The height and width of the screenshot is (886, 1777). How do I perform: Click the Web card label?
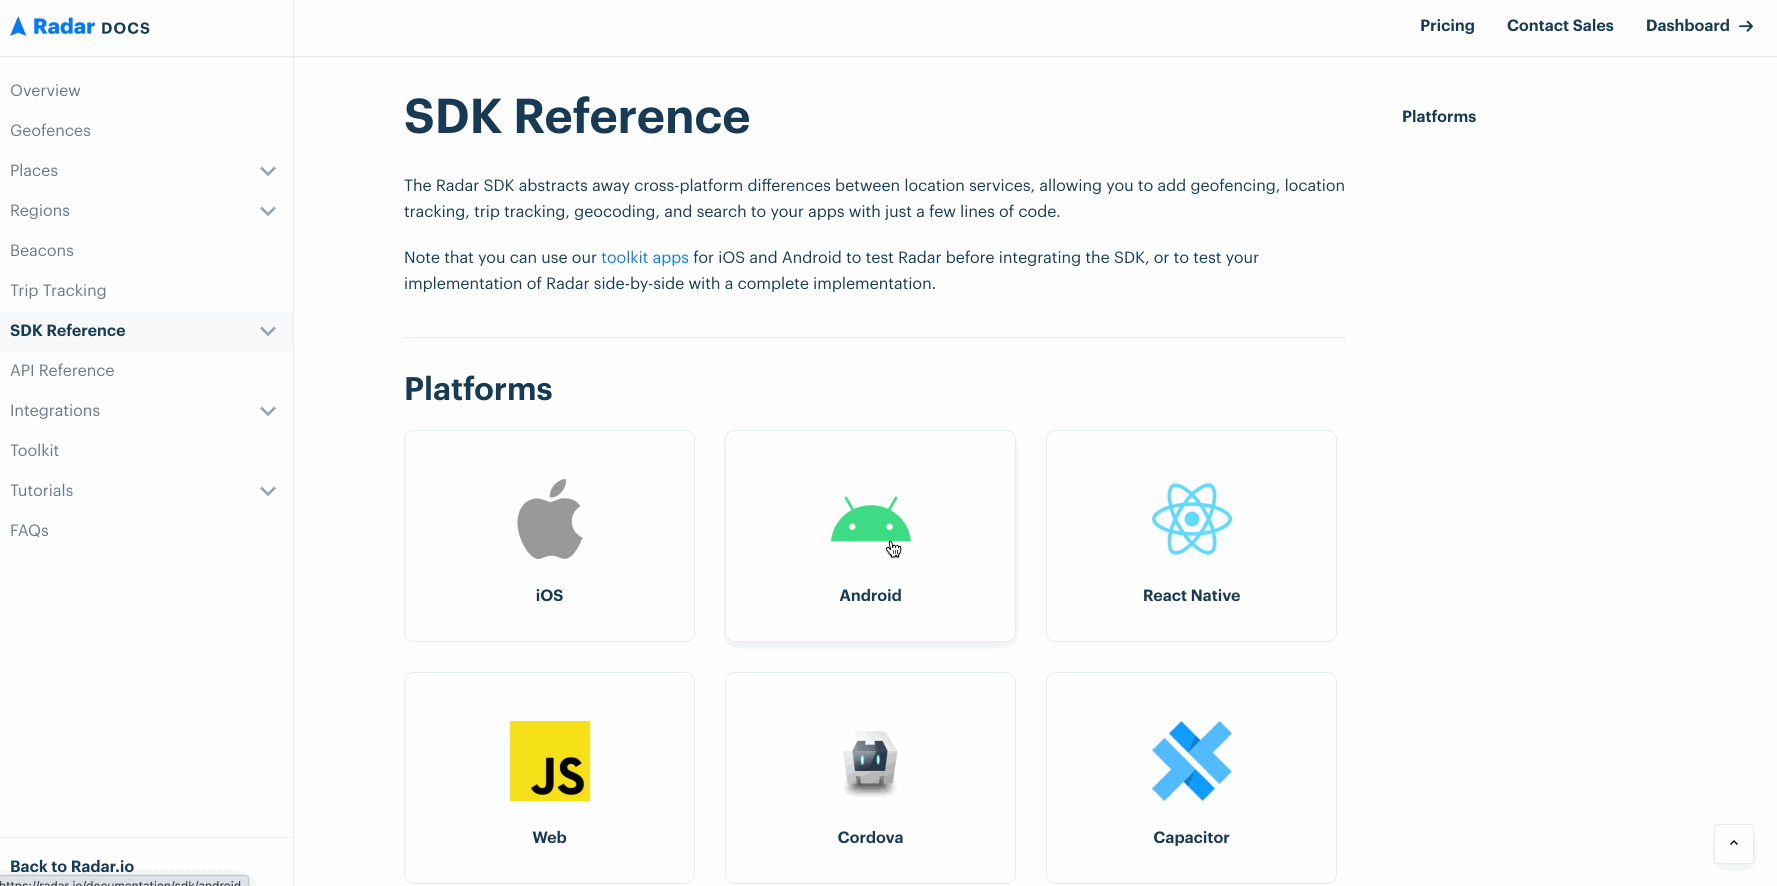(x=550, y=838)
